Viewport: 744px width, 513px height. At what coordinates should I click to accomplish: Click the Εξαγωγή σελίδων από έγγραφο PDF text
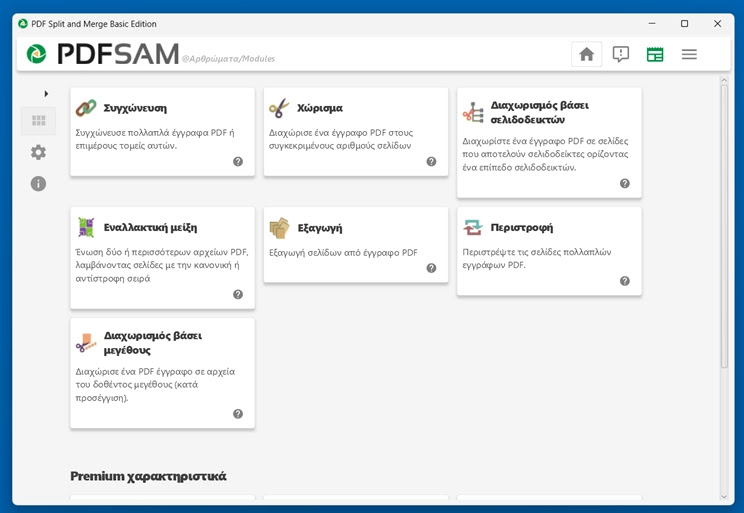[x=344, y=252]
